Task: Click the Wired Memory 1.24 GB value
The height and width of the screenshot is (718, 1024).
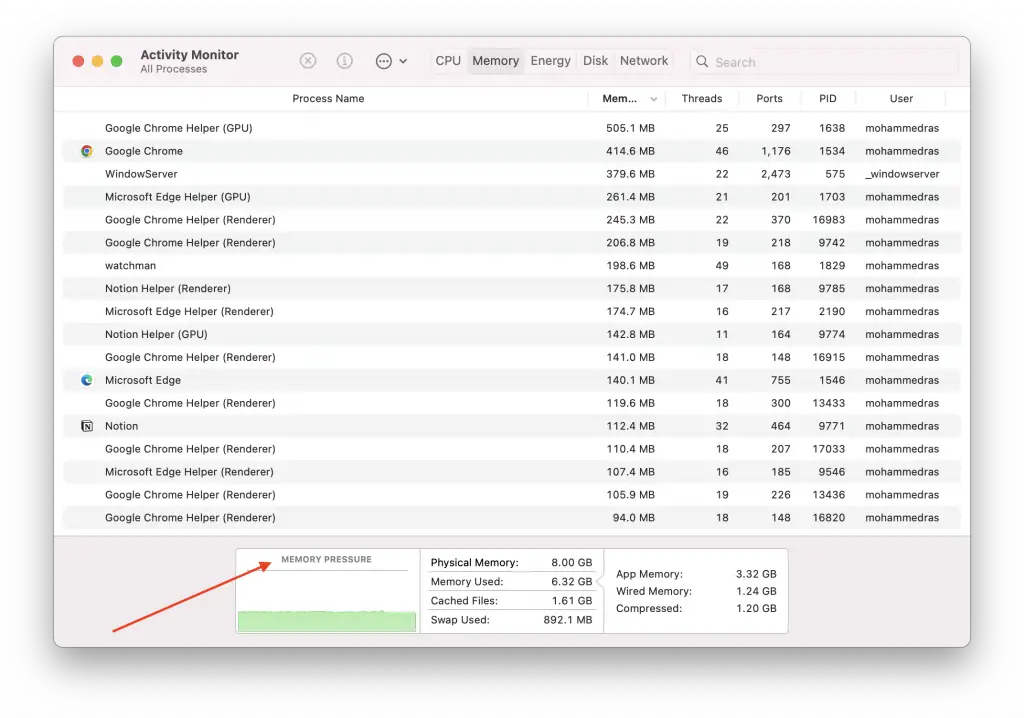Action: pos(756,591)
